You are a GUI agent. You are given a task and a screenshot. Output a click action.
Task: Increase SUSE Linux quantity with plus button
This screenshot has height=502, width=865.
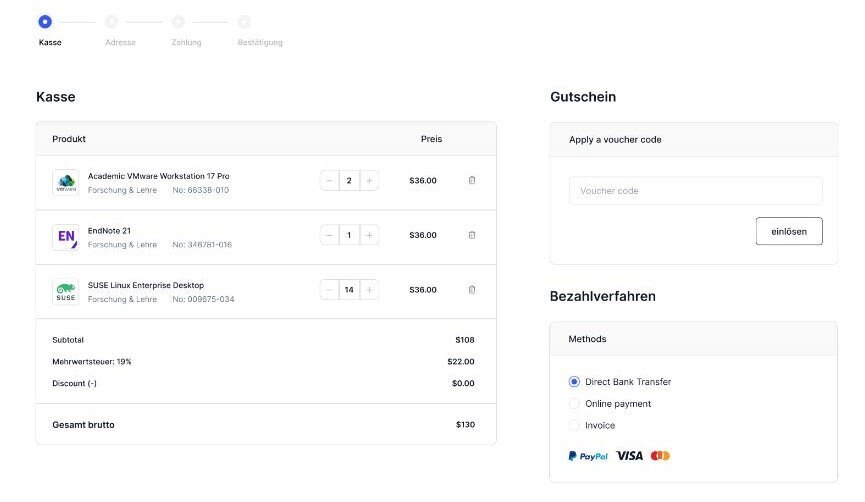(x=370, y=290)
